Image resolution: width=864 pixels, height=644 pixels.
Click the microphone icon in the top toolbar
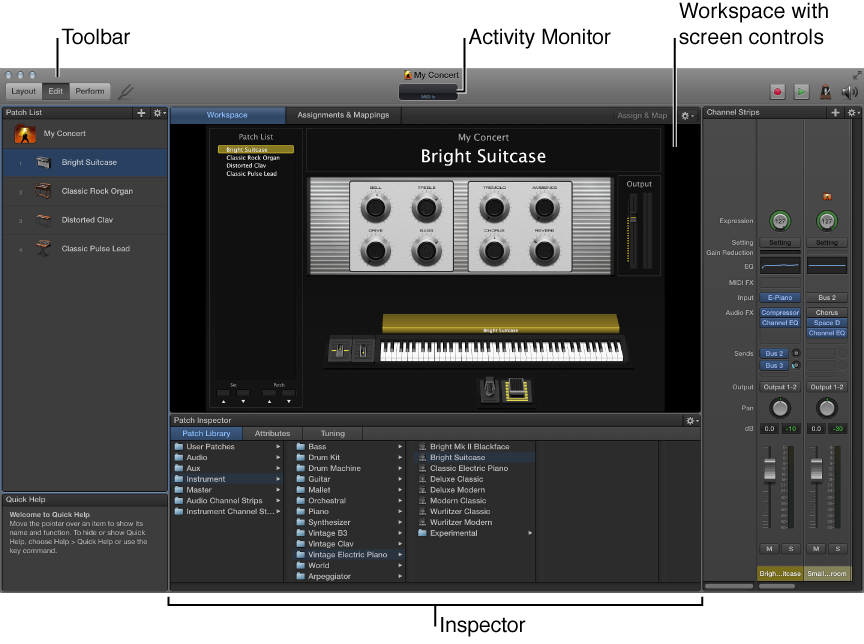[x=826, y=92]
